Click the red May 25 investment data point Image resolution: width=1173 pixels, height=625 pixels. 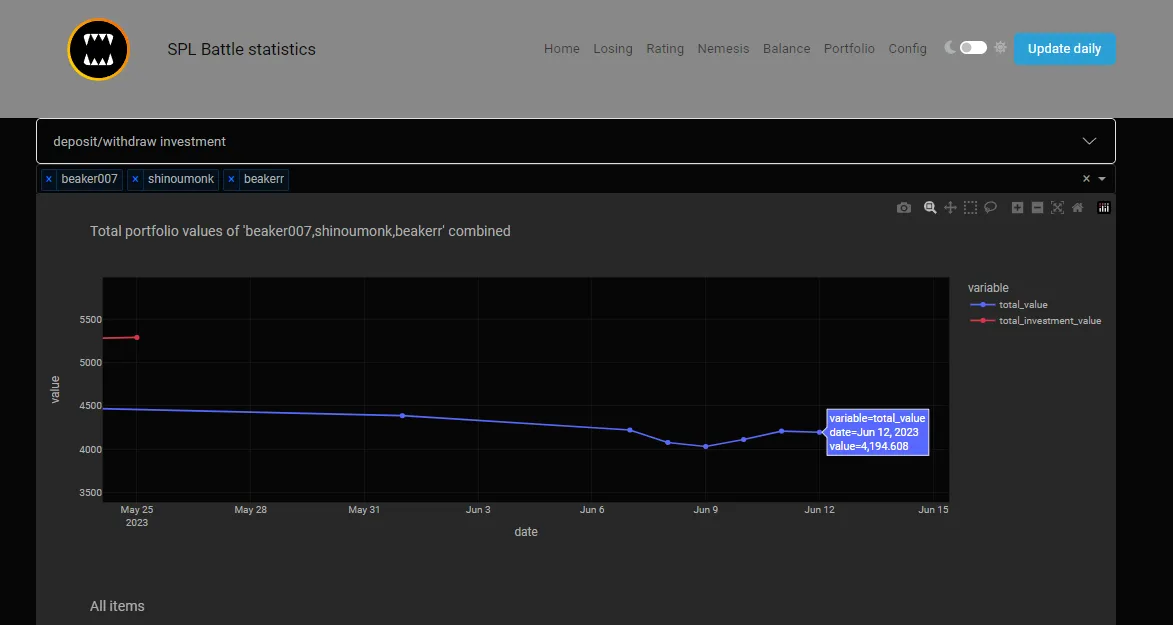[137, 338]
